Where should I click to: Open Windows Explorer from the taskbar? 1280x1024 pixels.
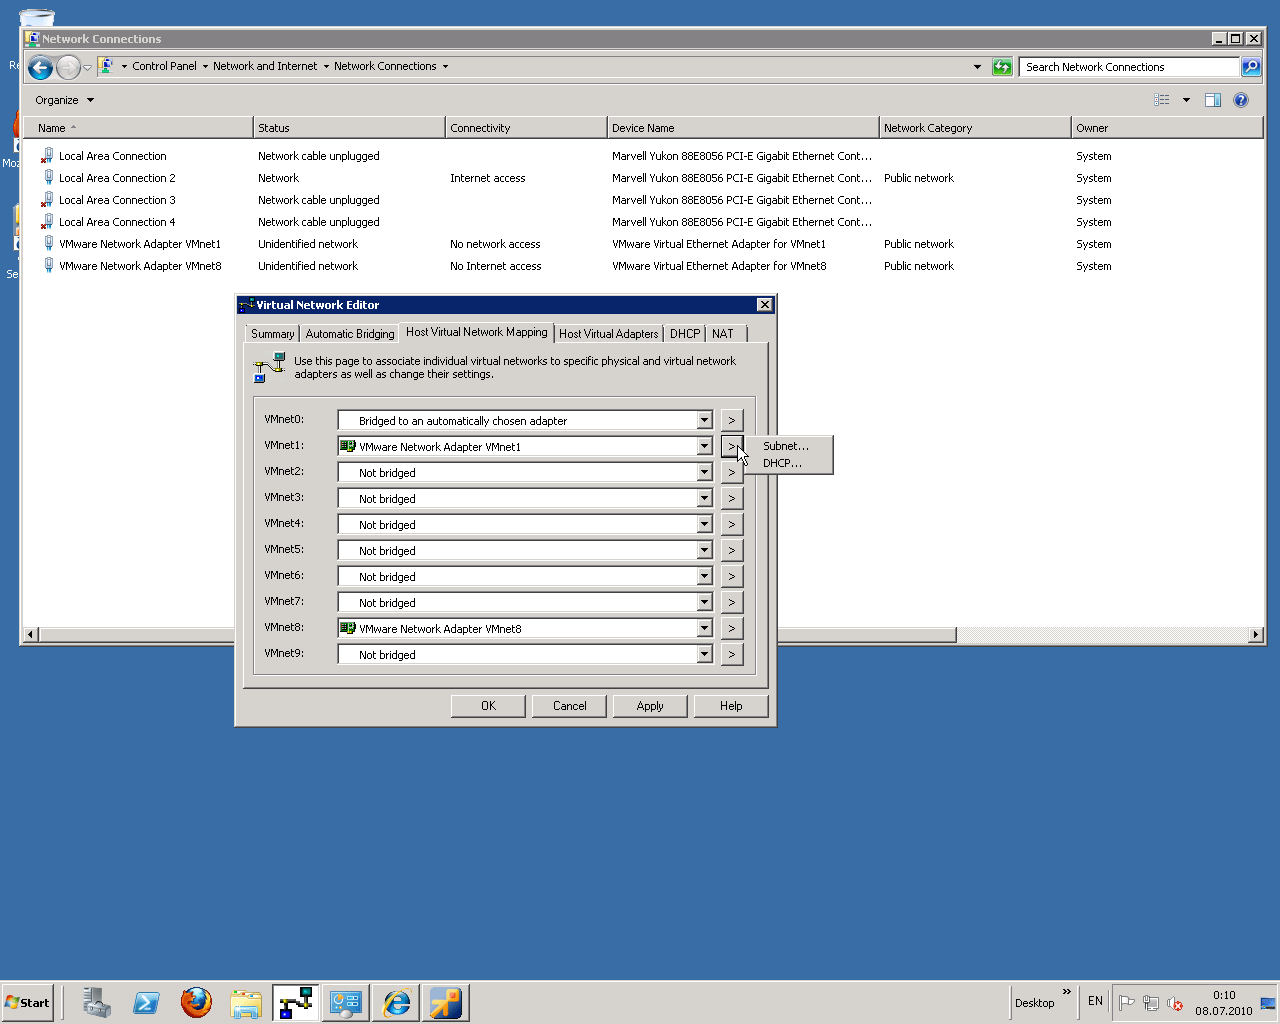tap(246, 1002)
